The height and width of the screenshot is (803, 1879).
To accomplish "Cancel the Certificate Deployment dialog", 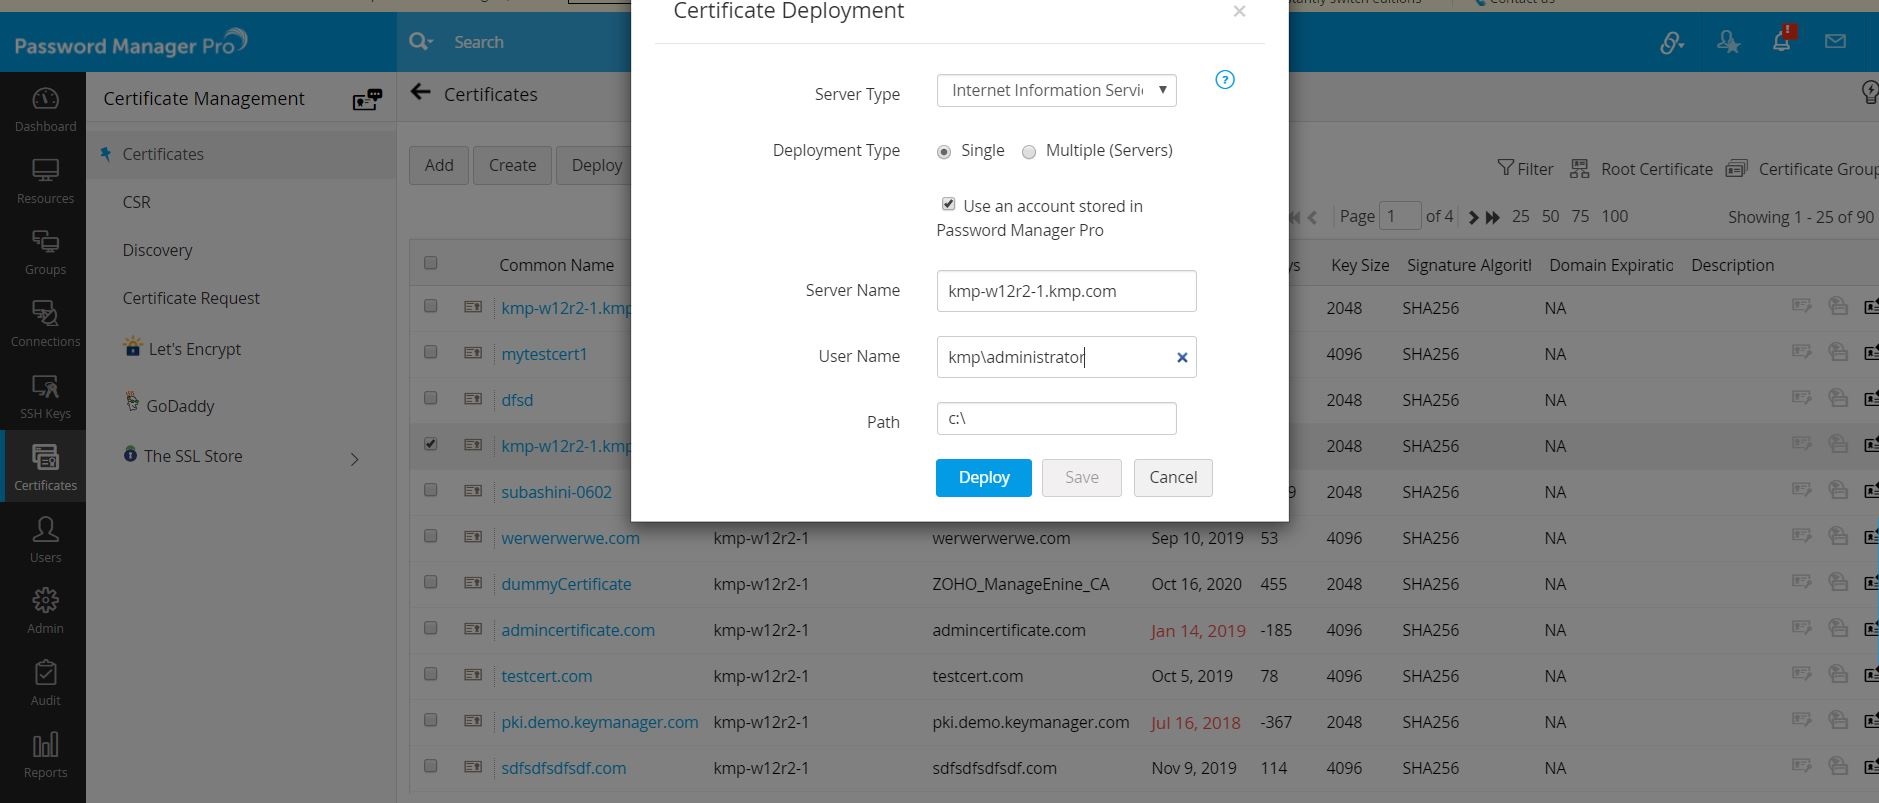I will (x=1172, y=477).
